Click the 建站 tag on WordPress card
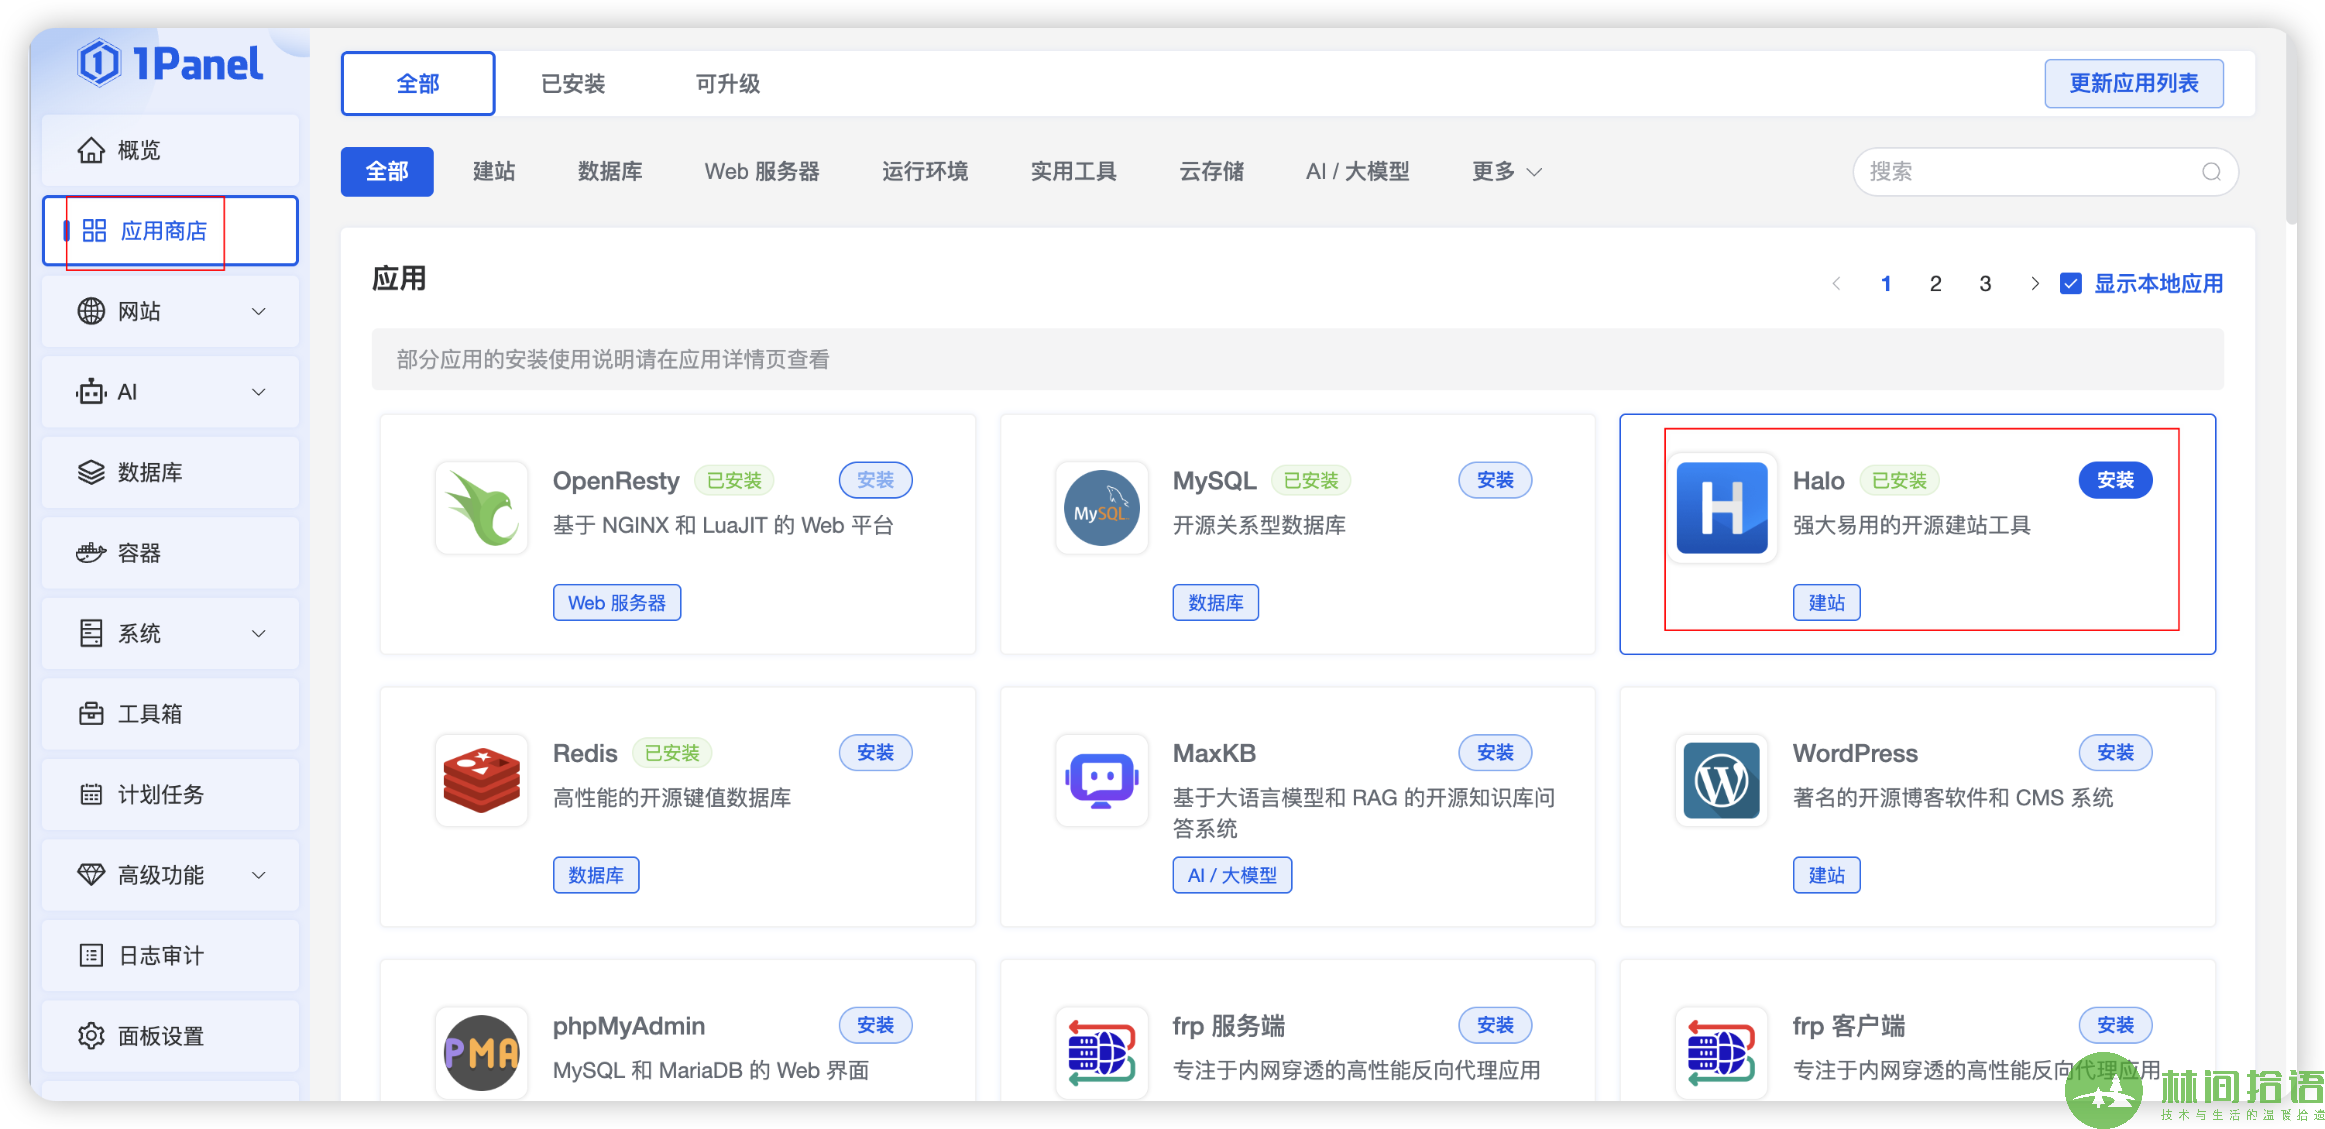 click(x=1827, y=876)
